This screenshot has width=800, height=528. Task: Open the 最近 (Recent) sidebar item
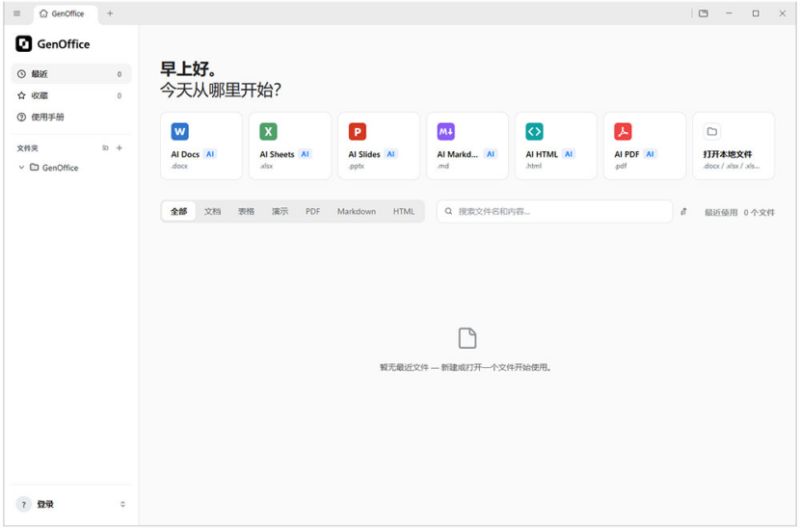(x=71, y=74)
